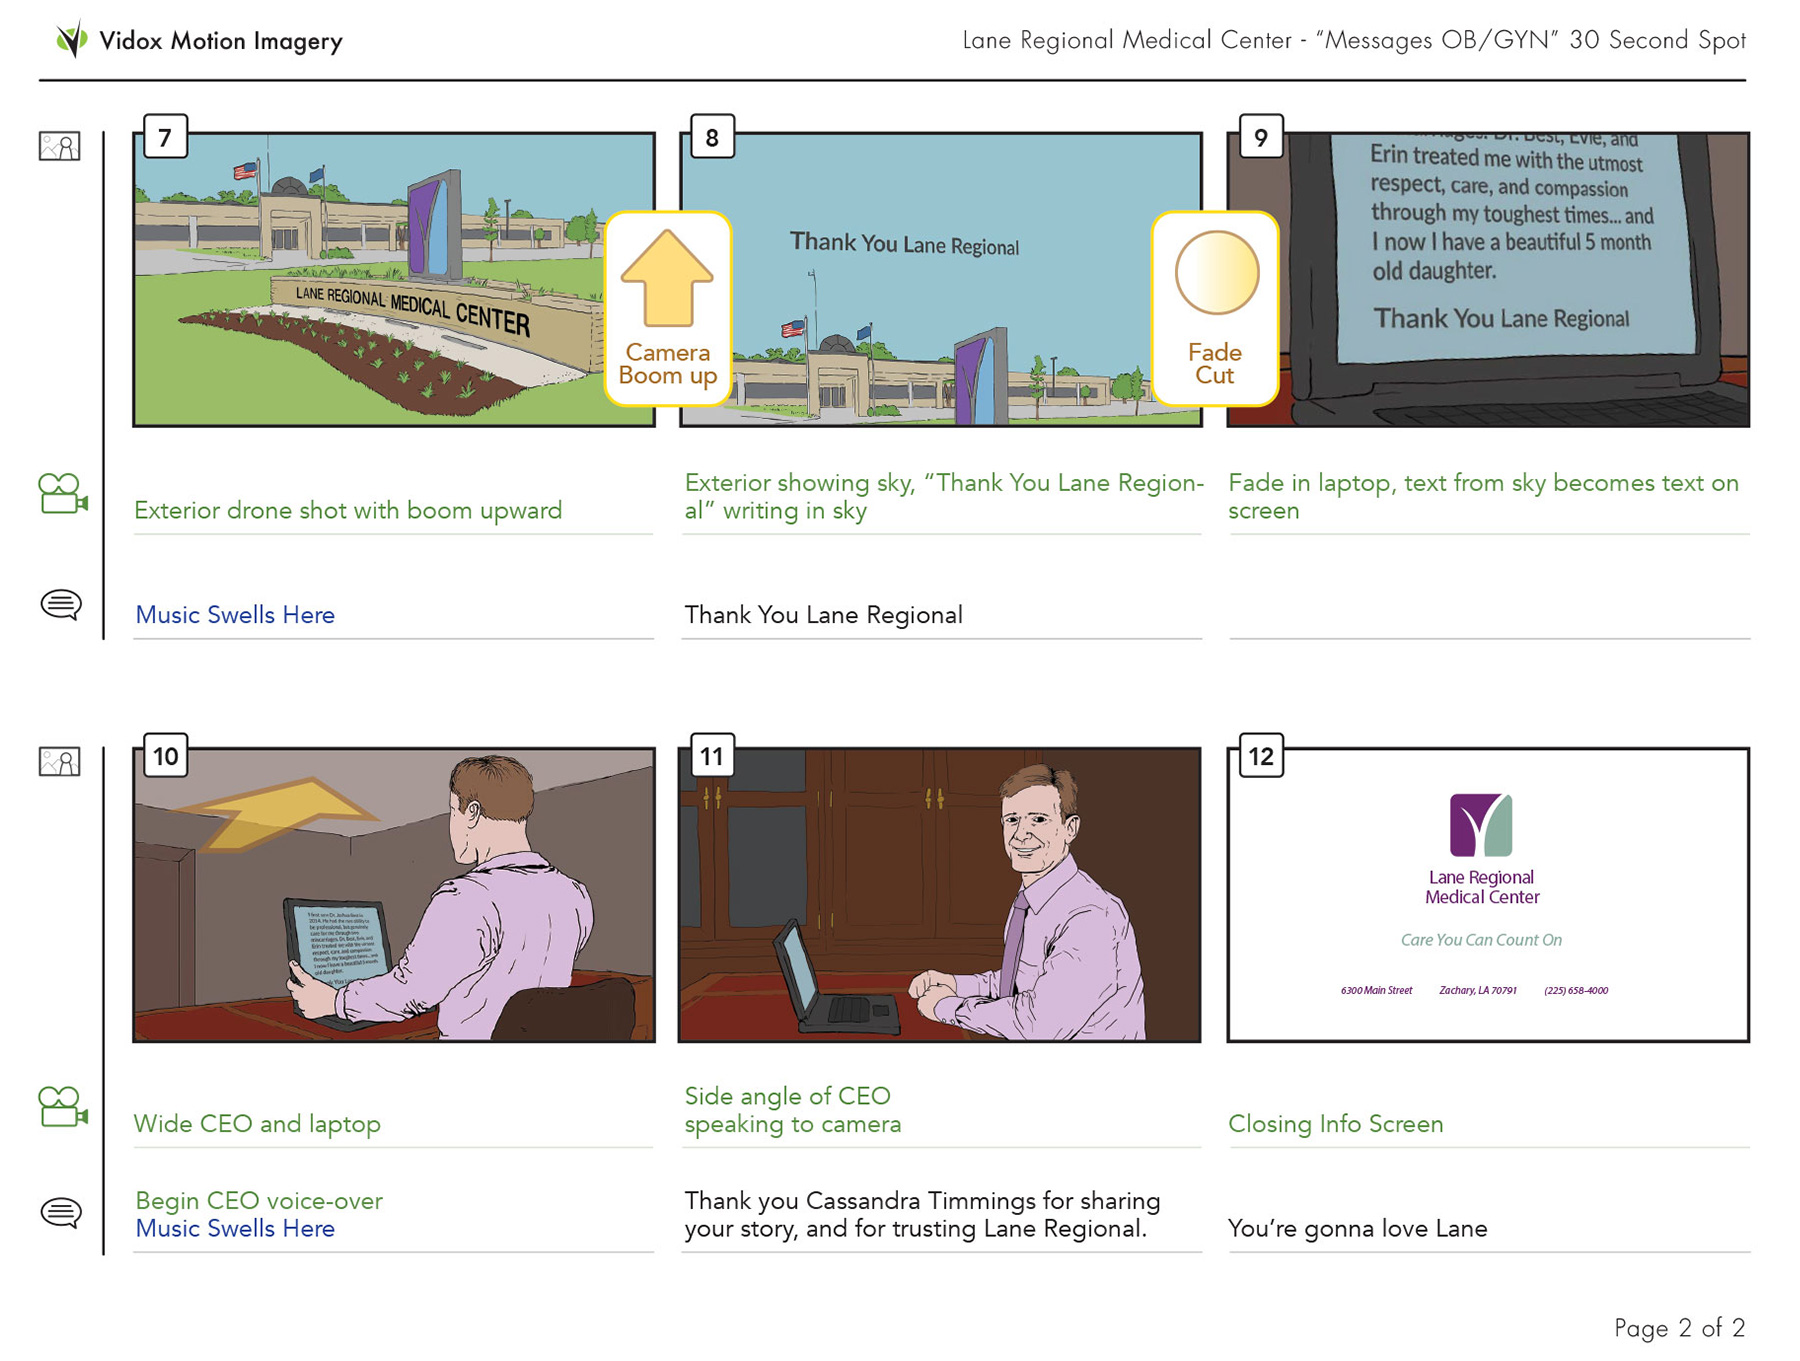Click 'Care You Can Count On' tagline

click(x=1481, y=940)
